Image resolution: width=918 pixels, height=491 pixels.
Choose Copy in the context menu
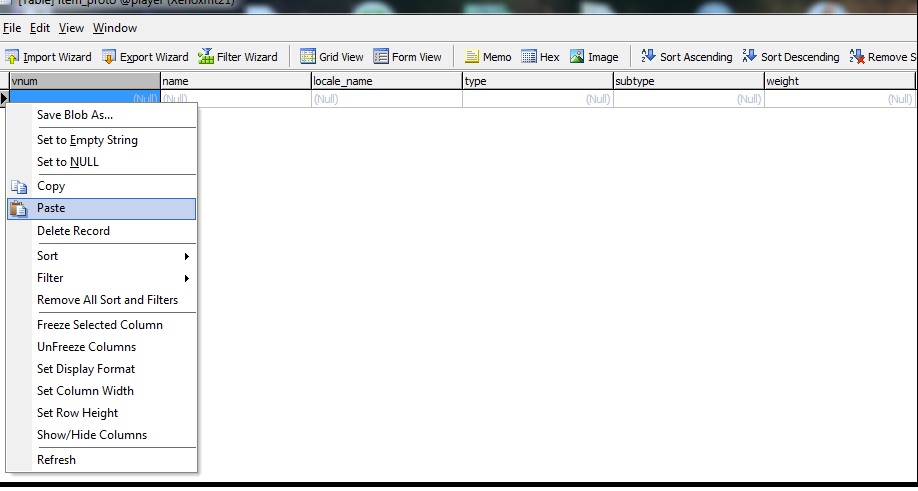[x=101, y=187]
